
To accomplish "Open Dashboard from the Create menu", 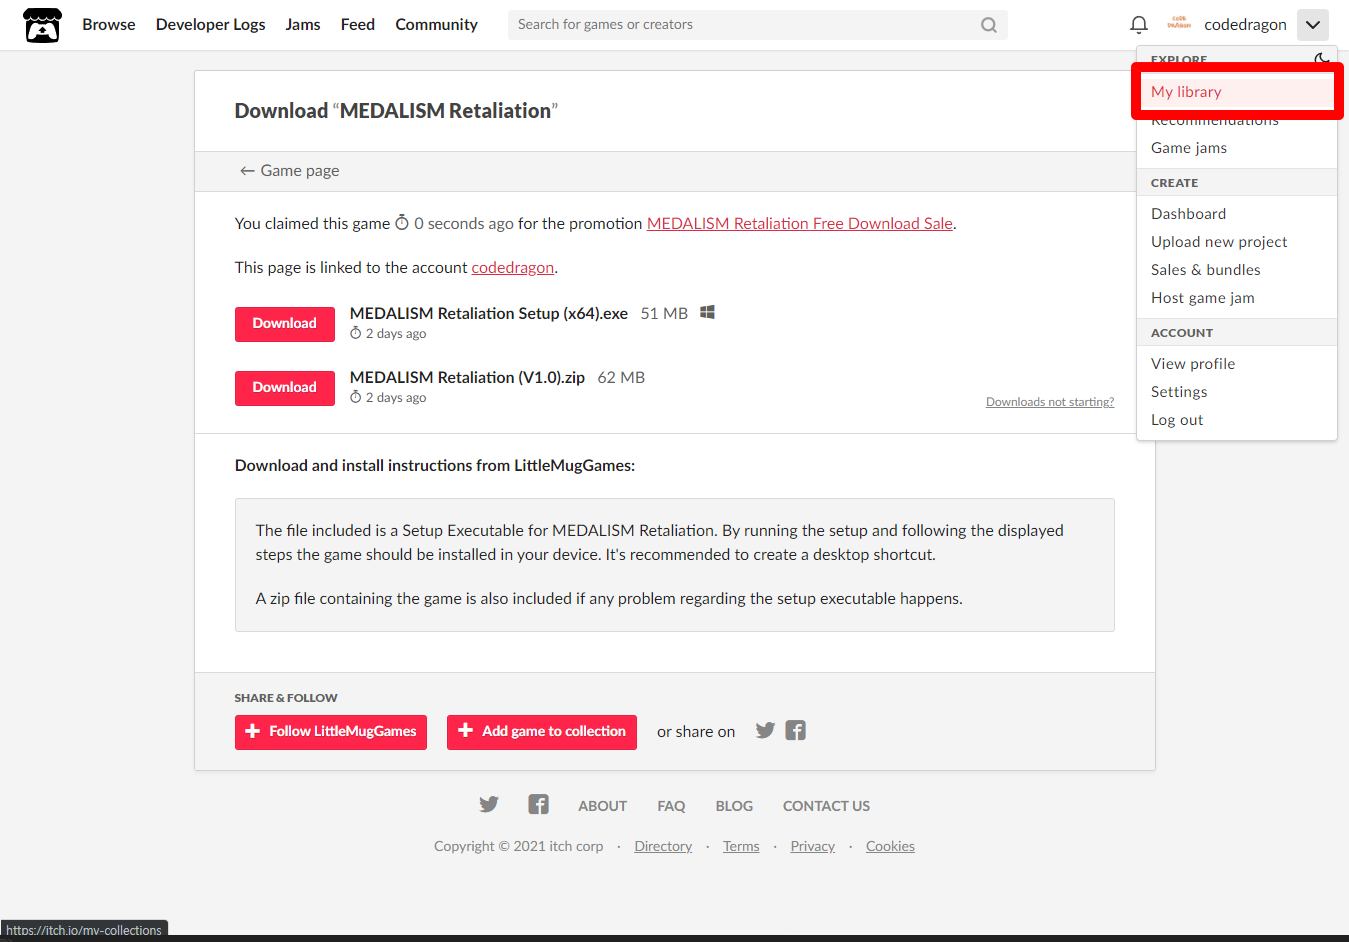I will tap(1237, 214).
